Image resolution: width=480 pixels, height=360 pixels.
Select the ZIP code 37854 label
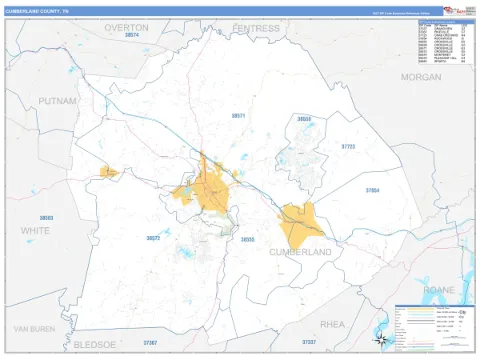(372, 190)
